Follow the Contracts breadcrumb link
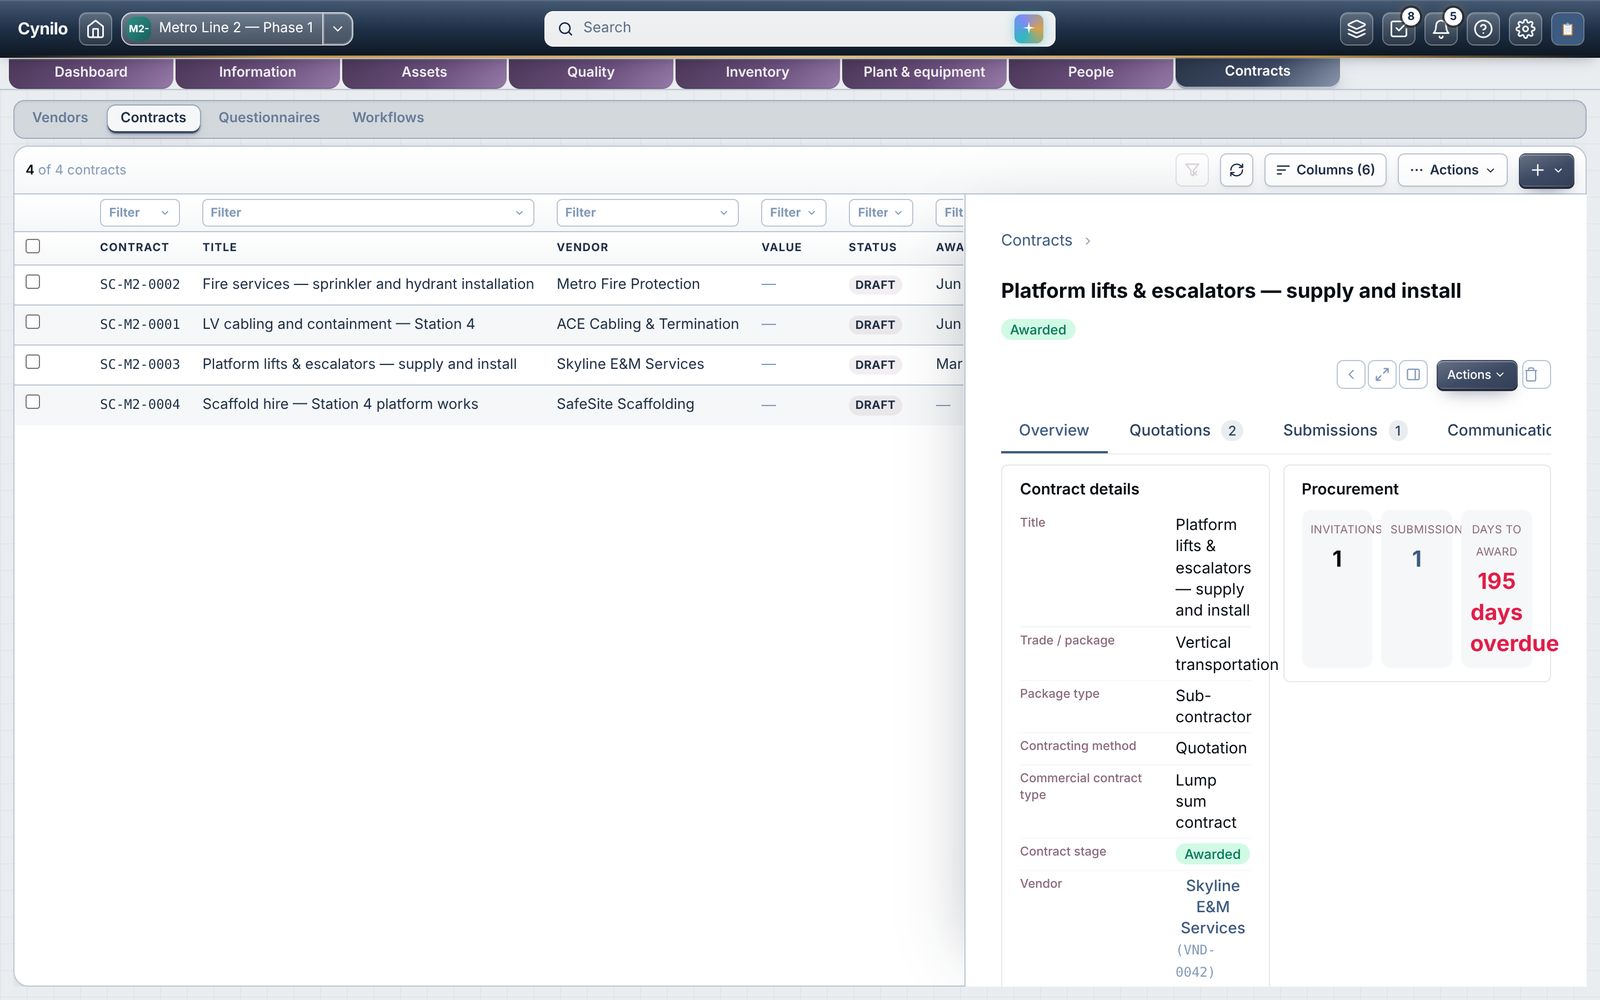The height and width of the screenshot is (1000, 1600). coord(1036,241)
